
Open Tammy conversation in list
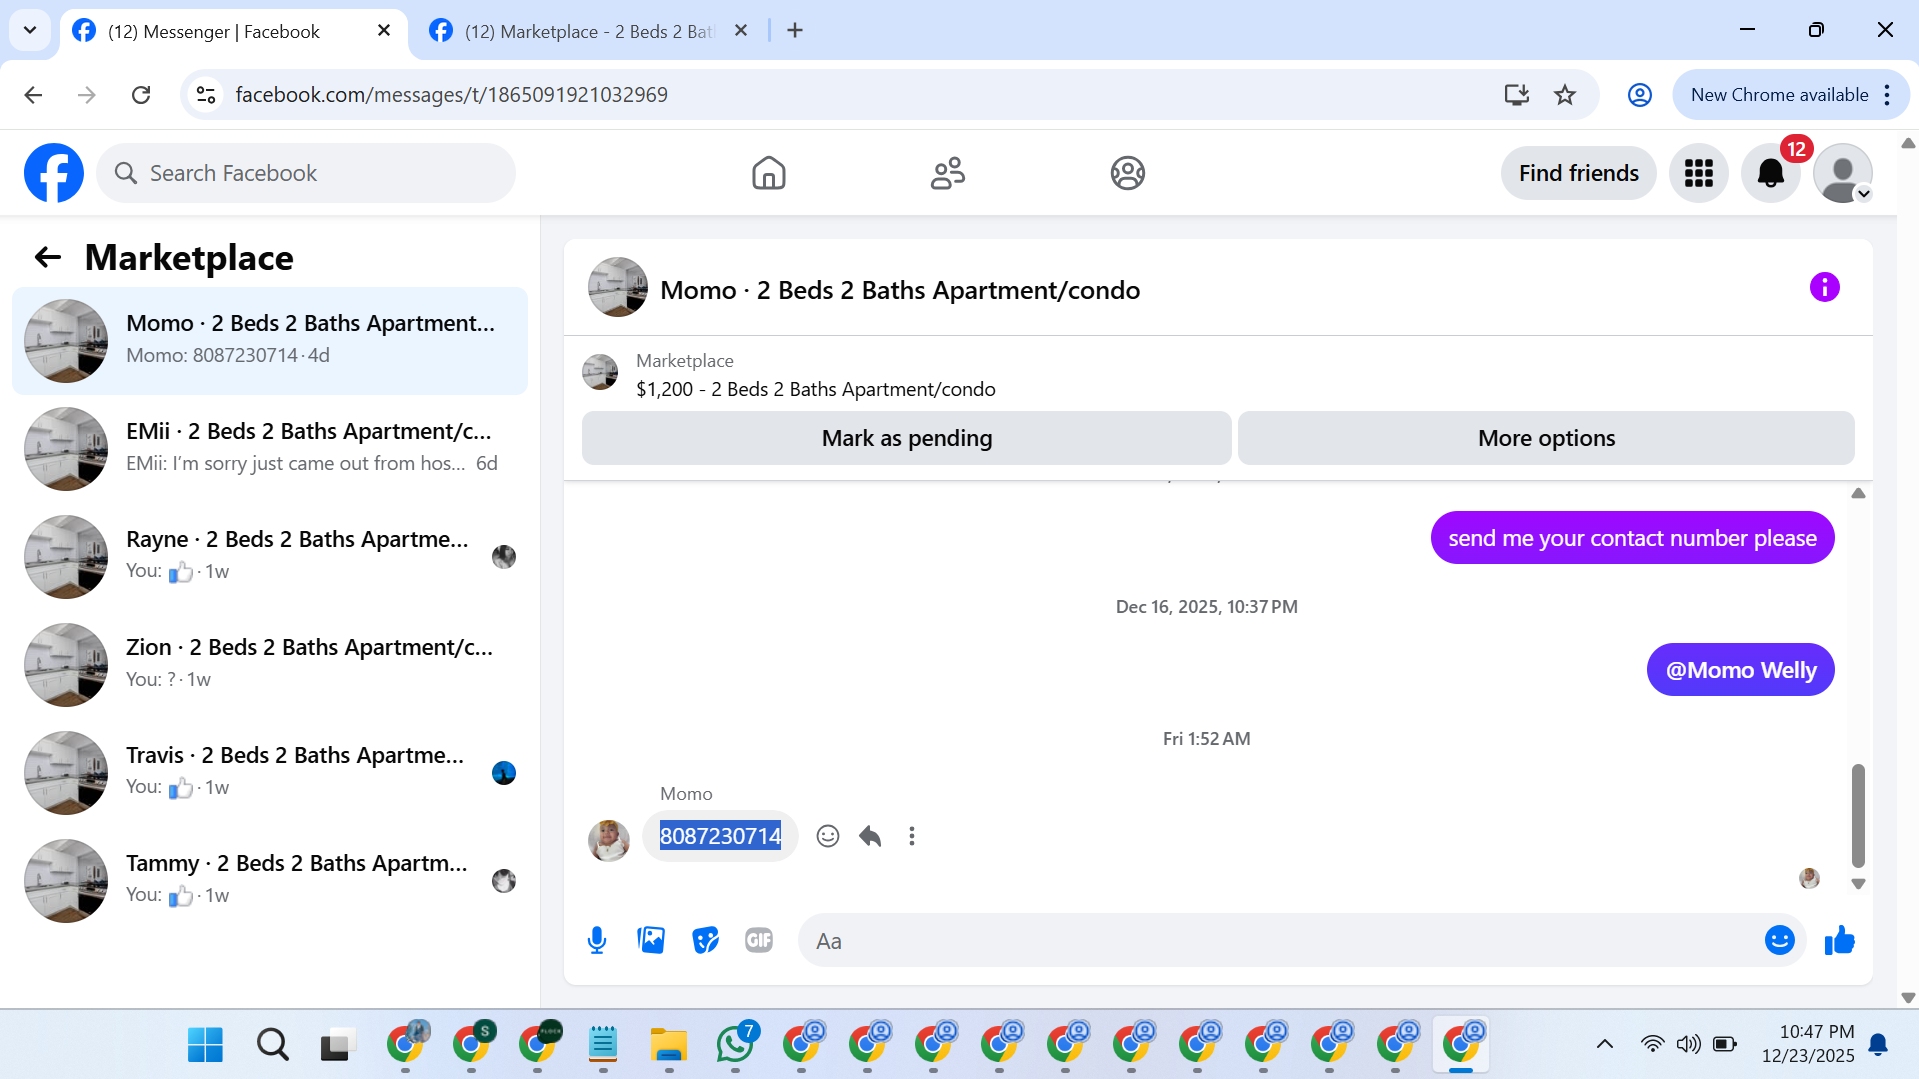270,881
